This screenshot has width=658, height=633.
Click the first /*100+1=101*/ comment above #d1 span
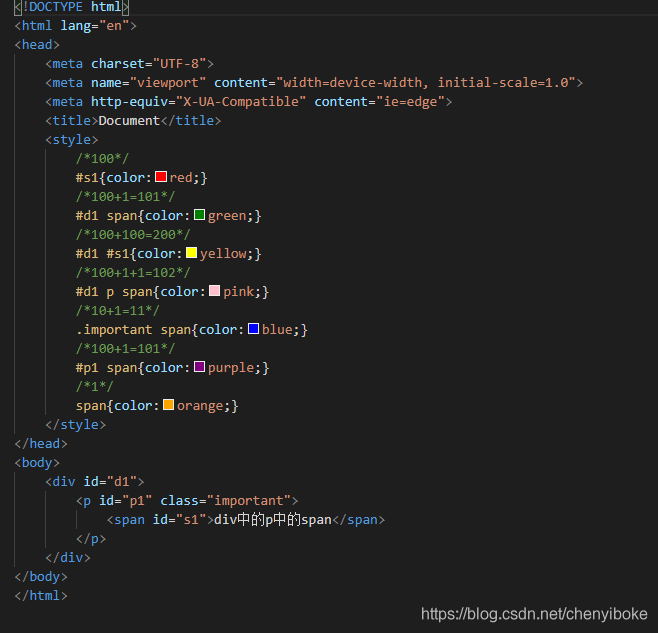pyautogui.click(x=125, y=197)
